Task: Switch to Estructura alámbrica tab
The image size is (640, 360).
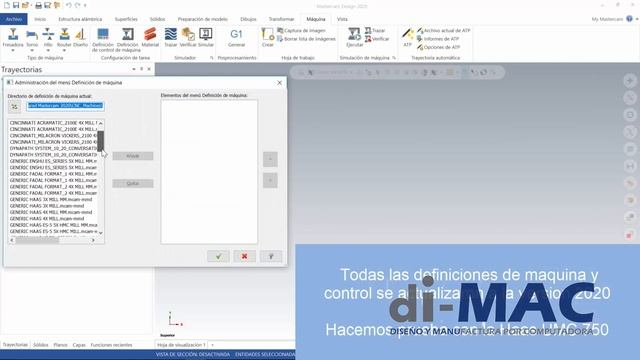Action: pos(80,19)
